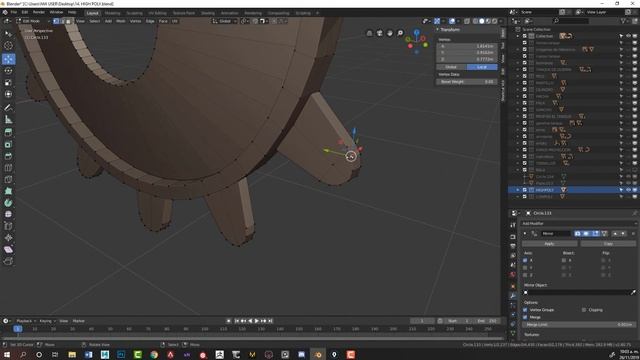
Task: Toggle the Mirror modifier X axis checkbox
Action: point(525,260)
